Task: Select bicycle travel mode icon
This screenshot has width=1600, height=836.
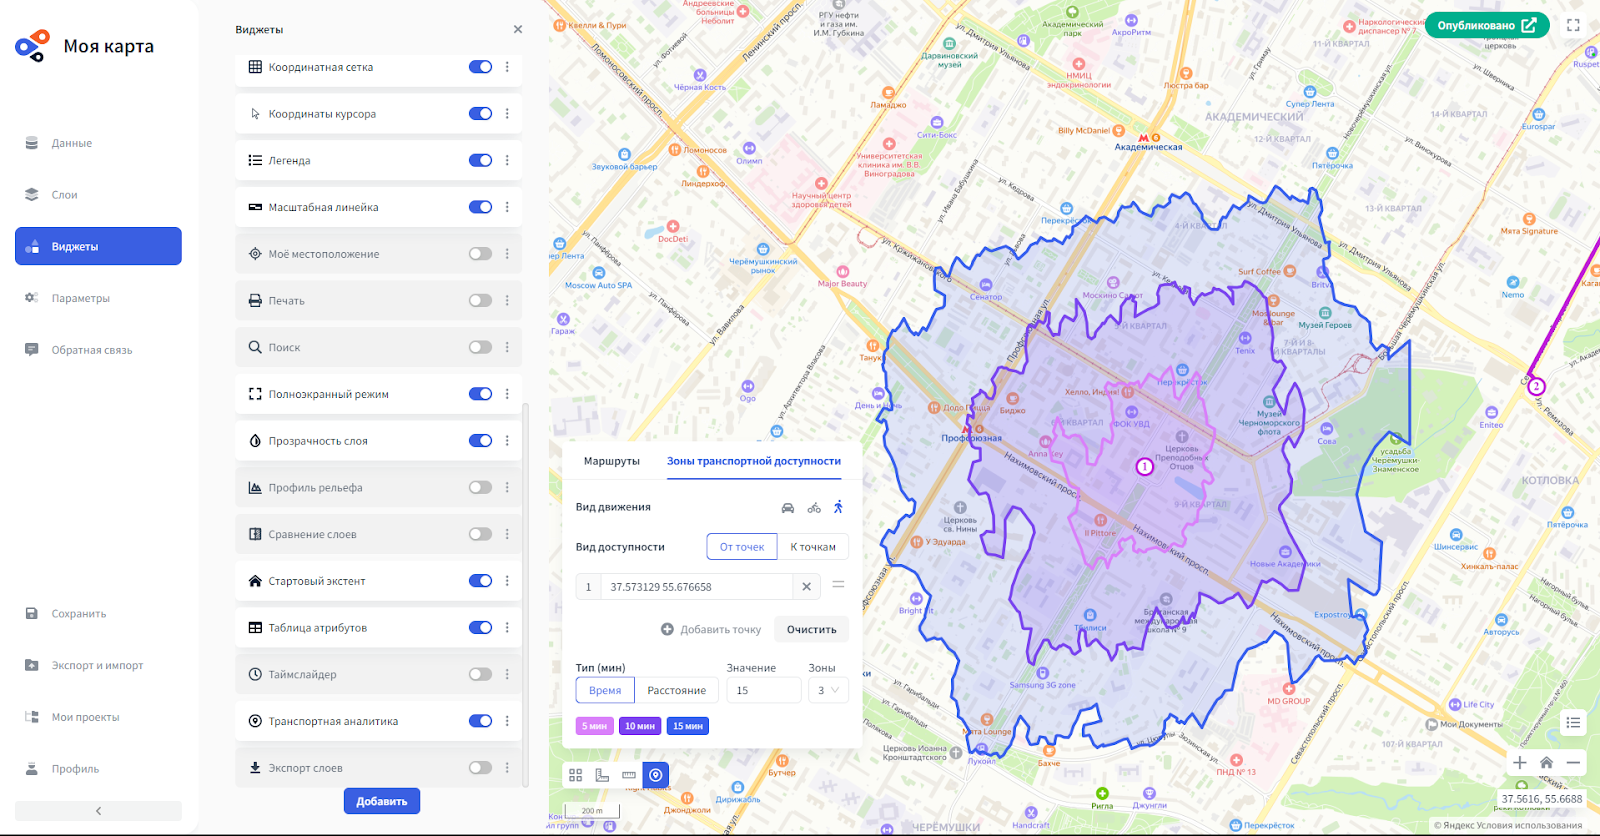Action: click(x=814, y=508)
